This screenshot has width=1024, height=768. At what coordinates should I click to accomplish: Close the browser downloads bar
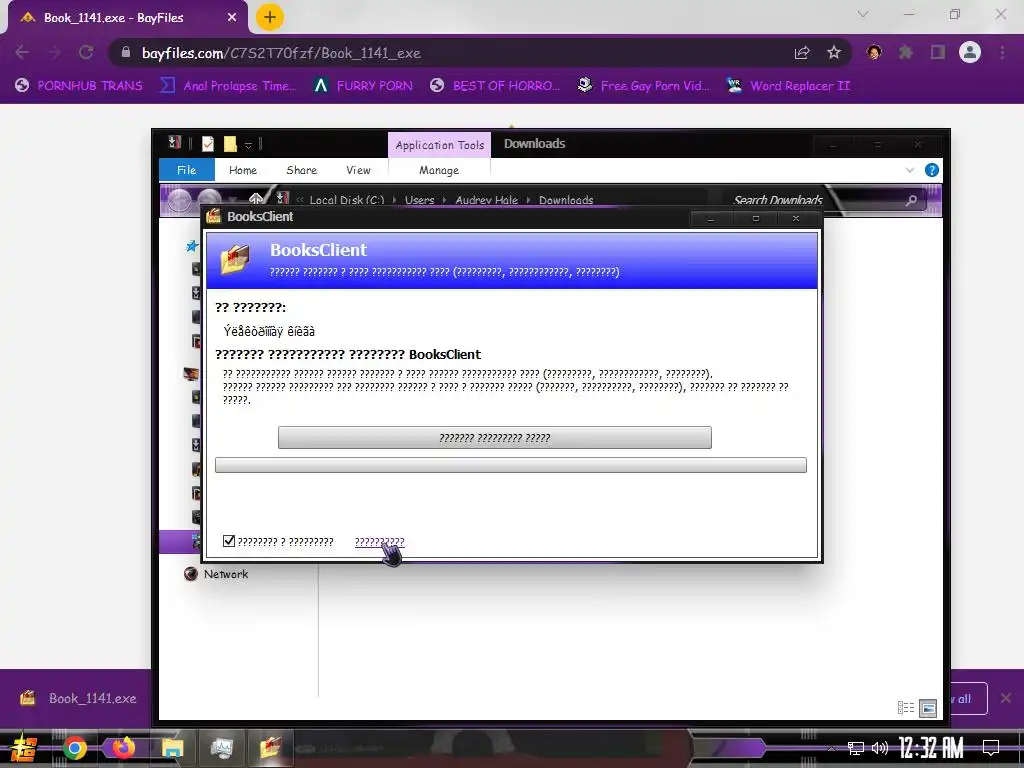[x=1006, y=698]
